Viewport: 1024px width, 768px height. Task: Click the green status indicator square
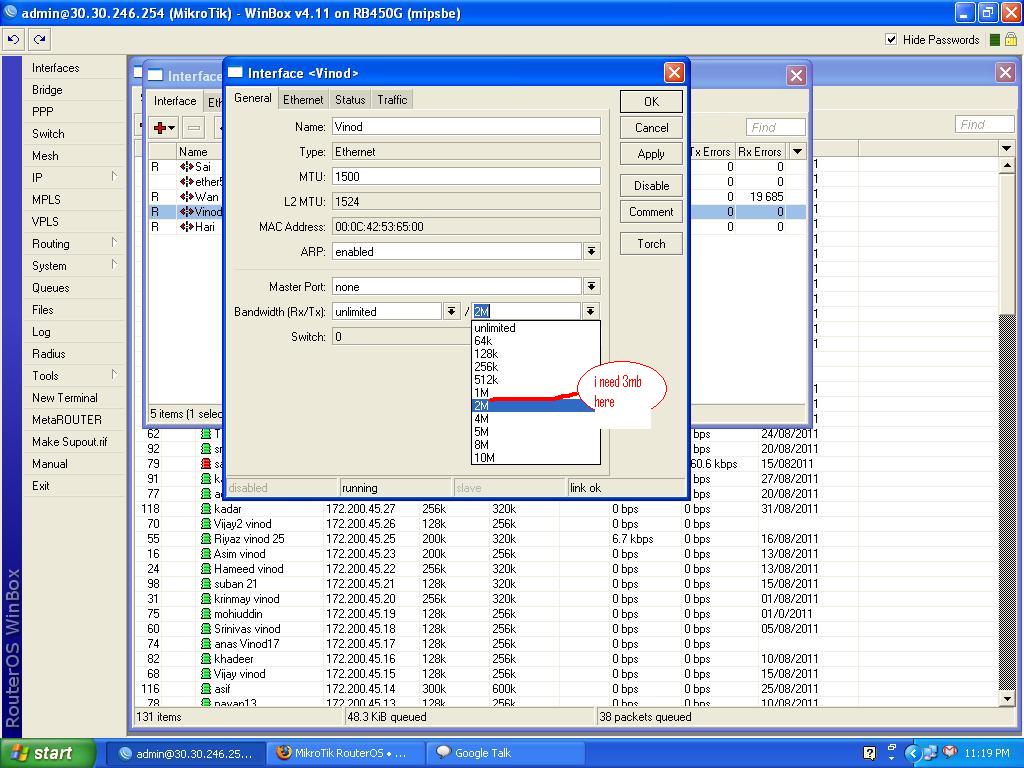[x=995, y=40]
